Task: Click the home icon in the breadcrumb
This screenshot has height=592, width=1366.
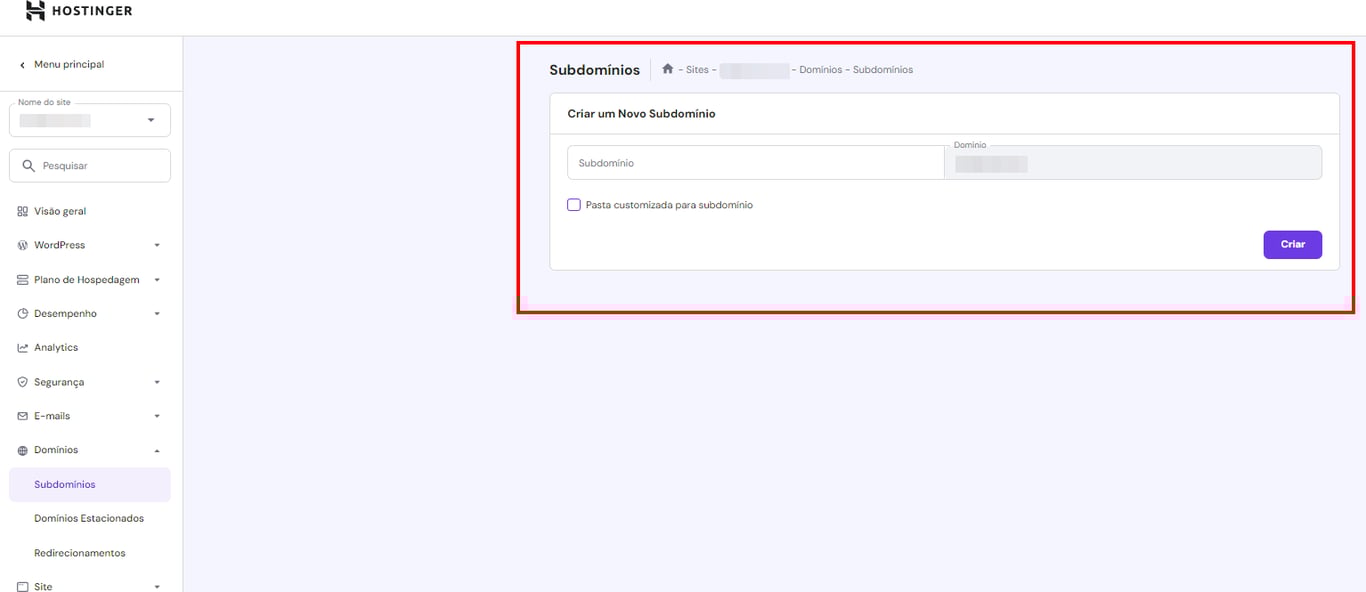Action: (x=667, y=68)
